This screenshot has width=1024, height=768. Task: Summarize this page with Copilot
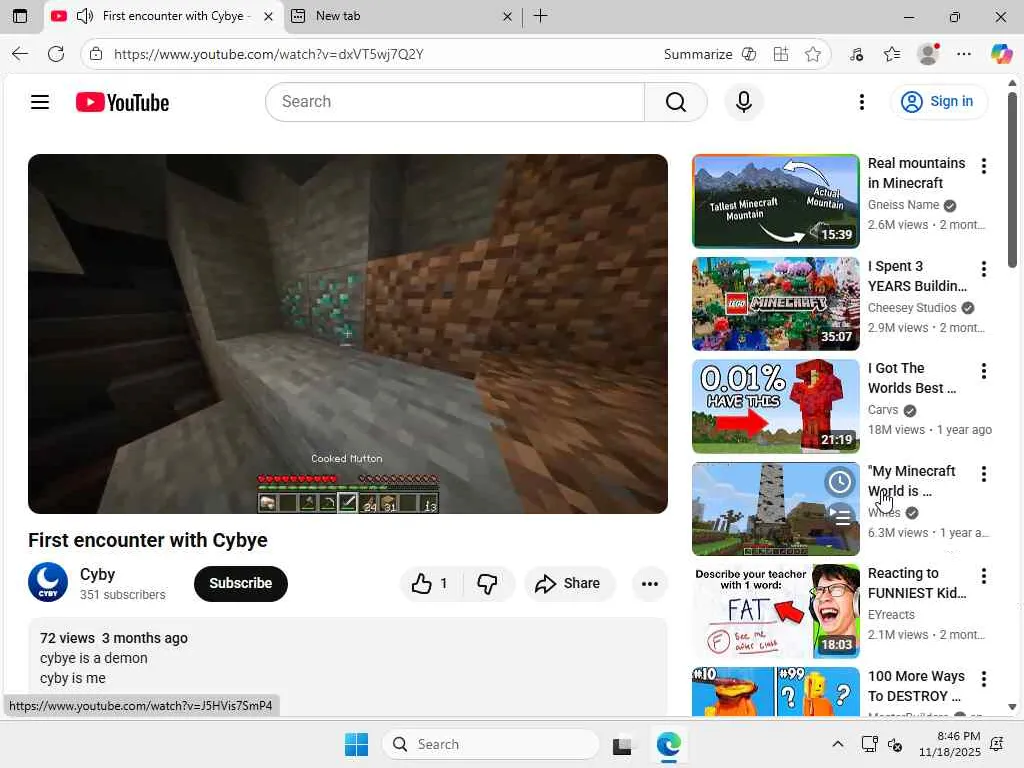(x=710, y=54)
